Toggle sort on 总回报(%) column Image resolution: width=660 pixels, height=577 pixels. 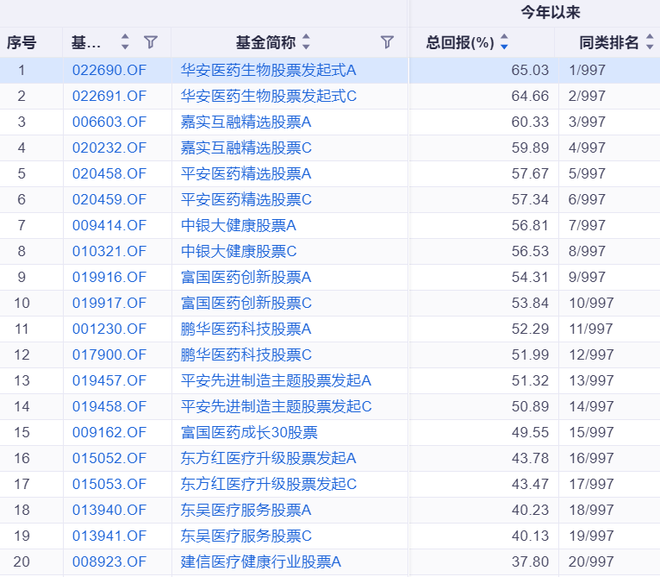[504, 42]
